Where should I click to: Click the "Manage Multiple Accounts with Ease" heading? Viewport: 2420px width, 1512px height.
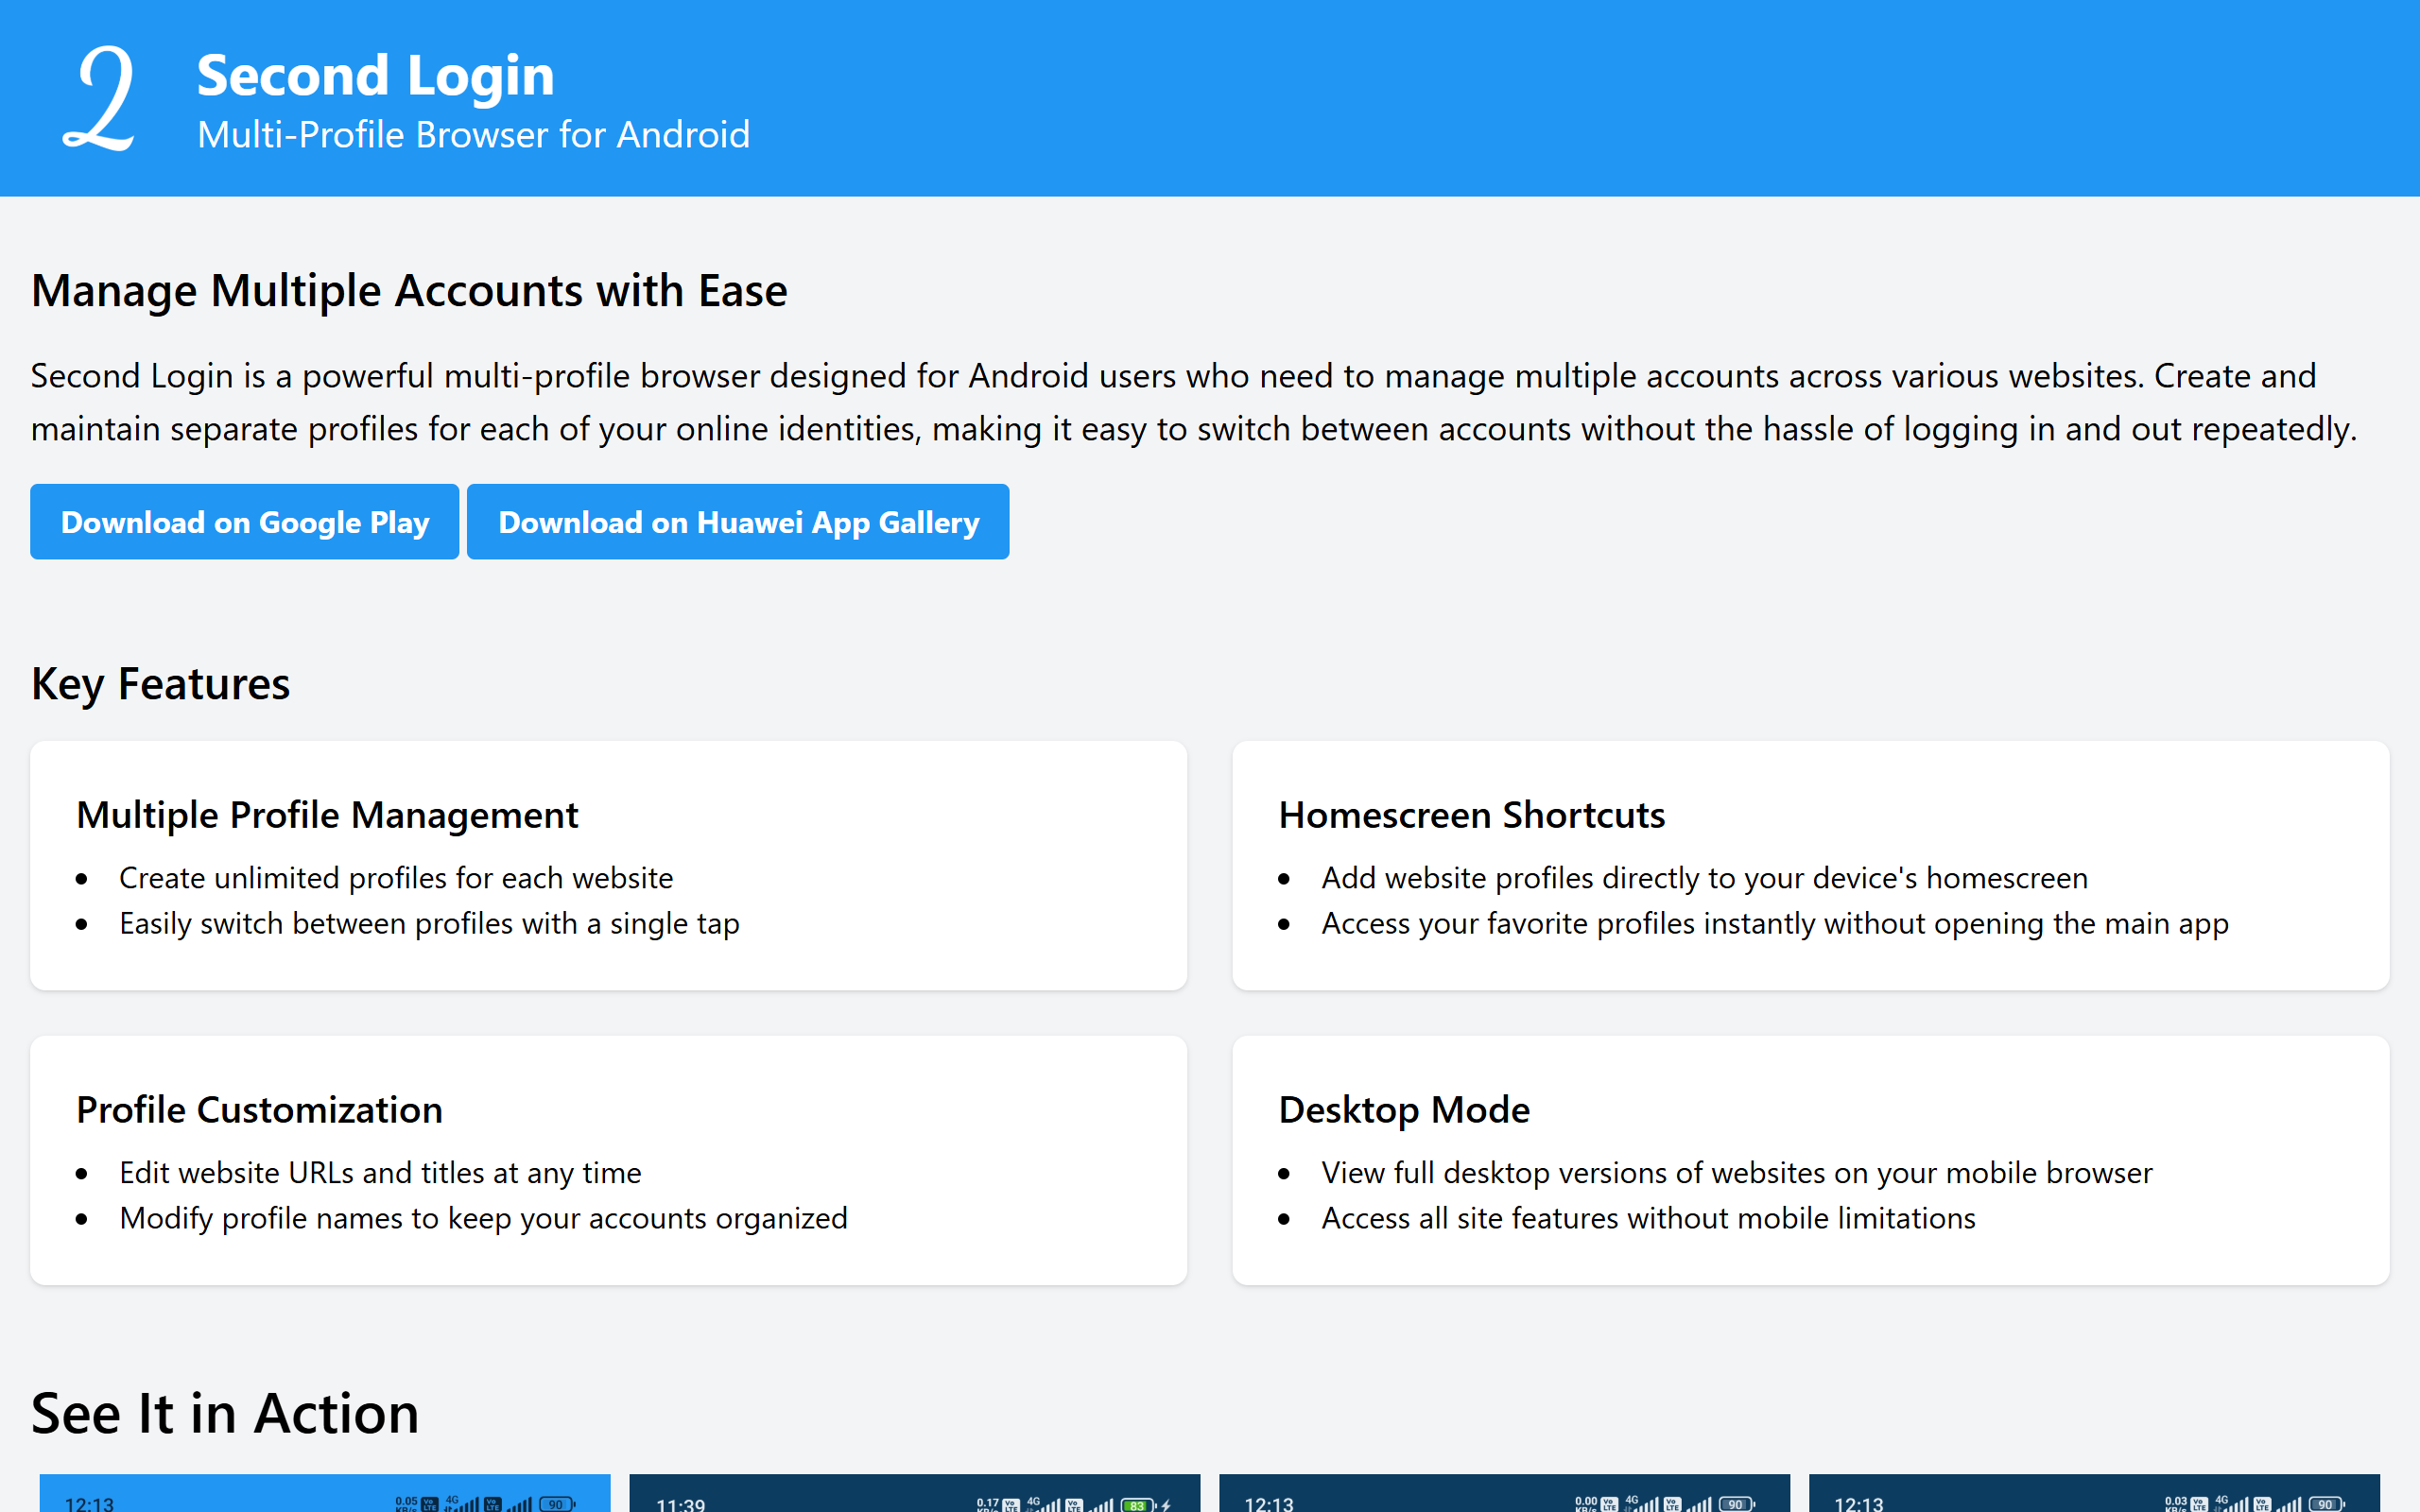click(409, 291)
